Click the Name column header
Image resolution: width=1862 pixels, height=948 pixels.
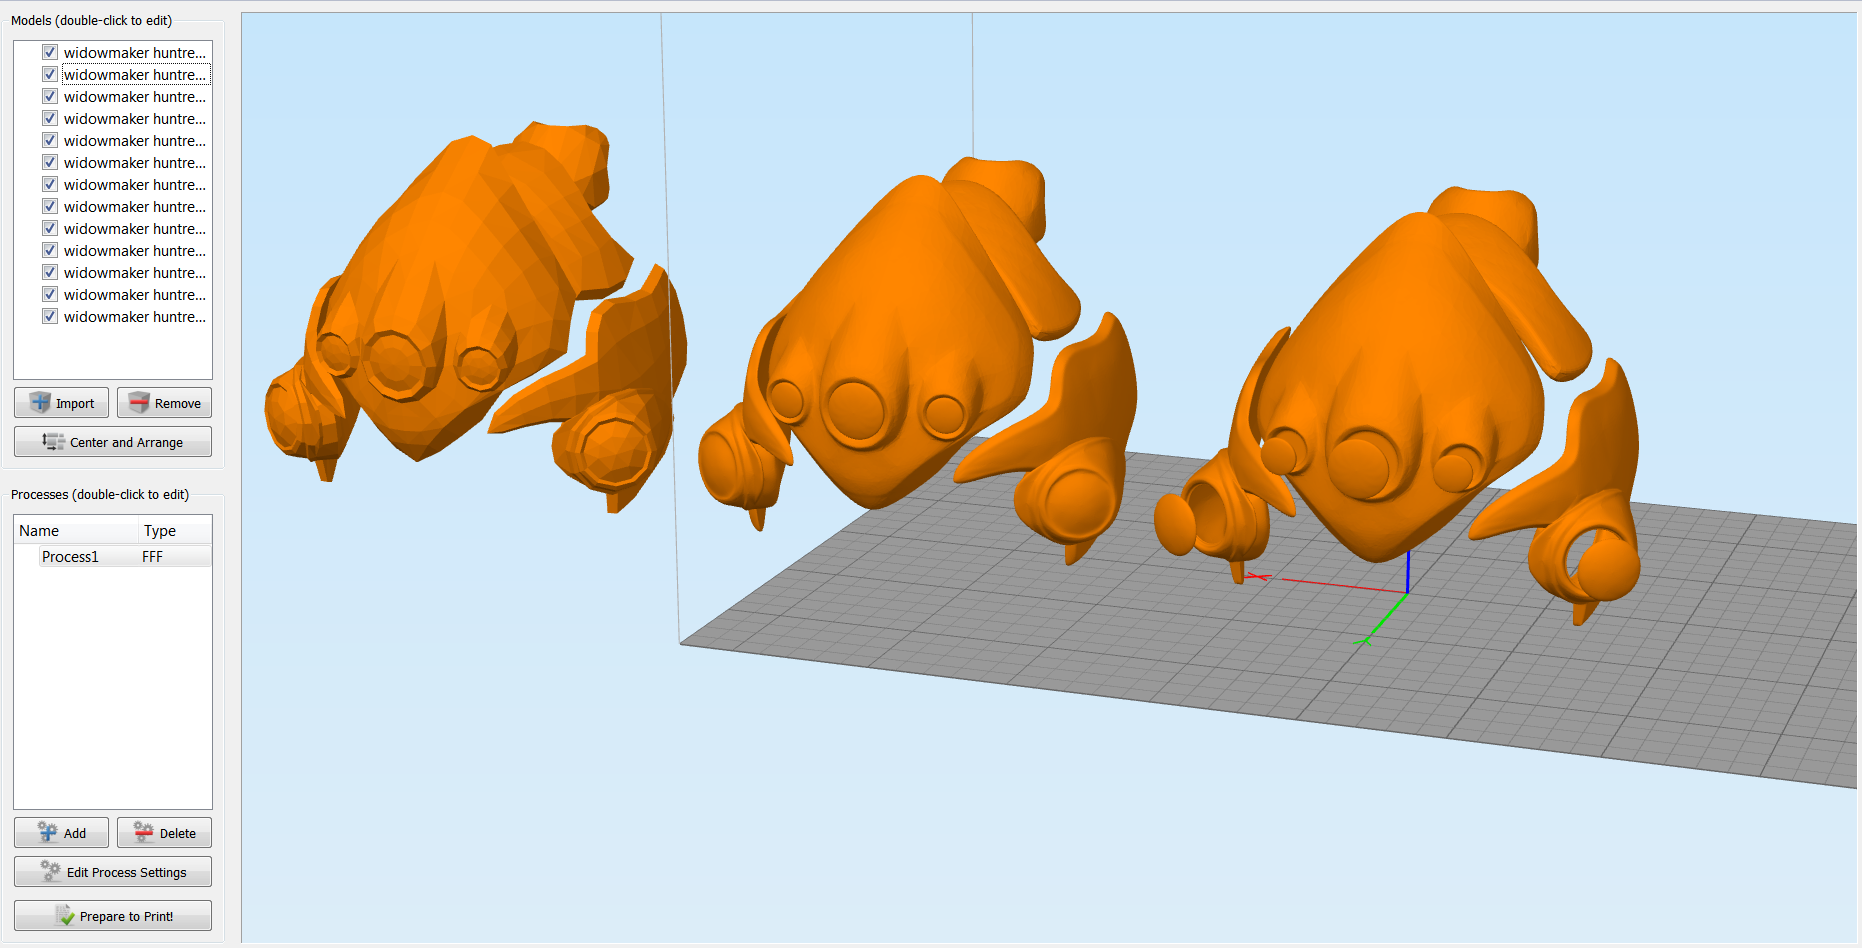(x=76, y=531)
